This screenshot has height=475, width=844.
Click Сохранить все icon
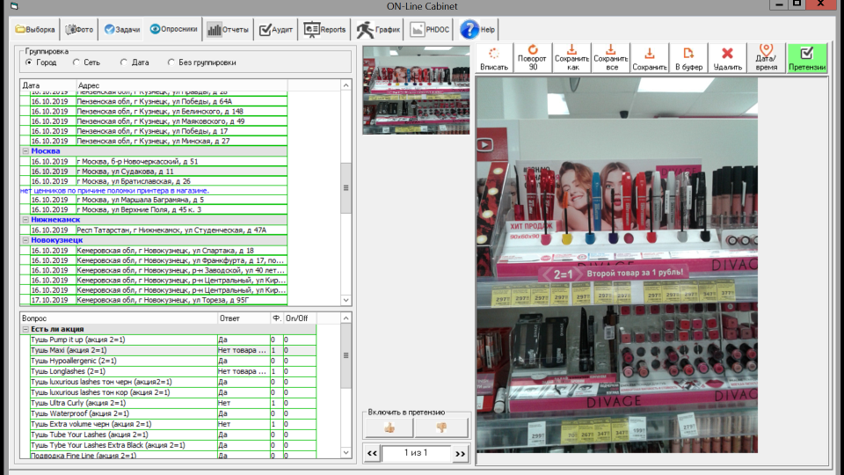[610, 58]
